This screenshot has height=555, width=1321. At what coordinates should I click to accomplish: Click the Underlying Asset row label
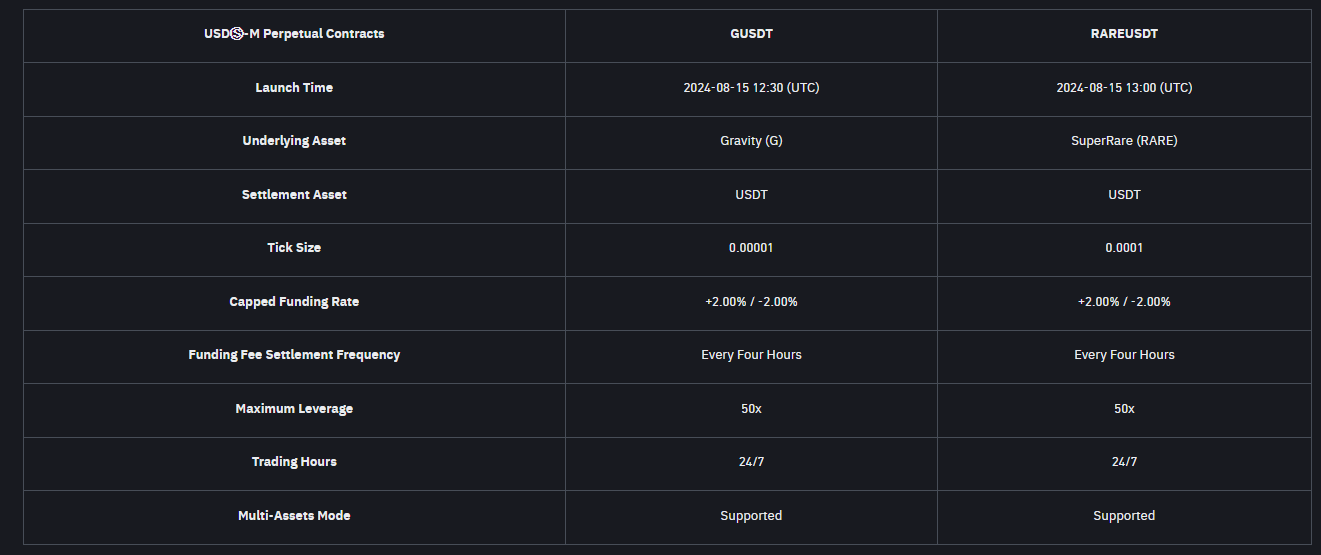pos(294,141)
